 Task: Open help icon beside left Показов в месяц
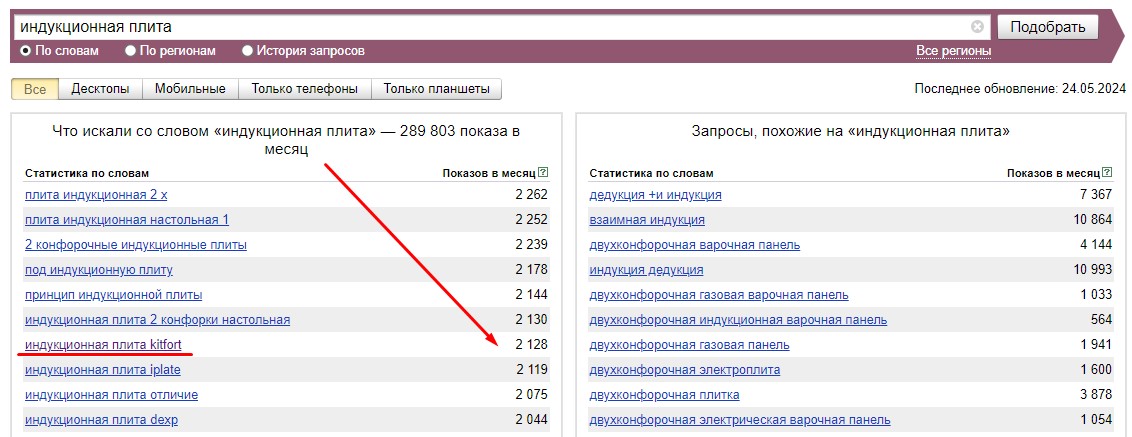click(x=543, y=173)
